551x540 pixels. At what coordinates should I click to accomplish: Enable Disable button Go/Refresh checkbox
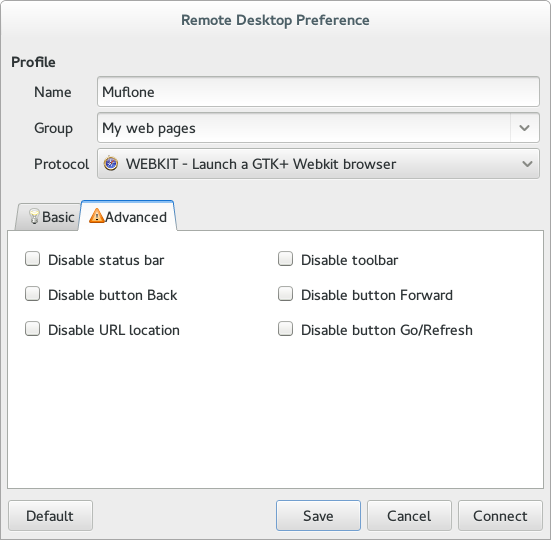click(285, 329)
